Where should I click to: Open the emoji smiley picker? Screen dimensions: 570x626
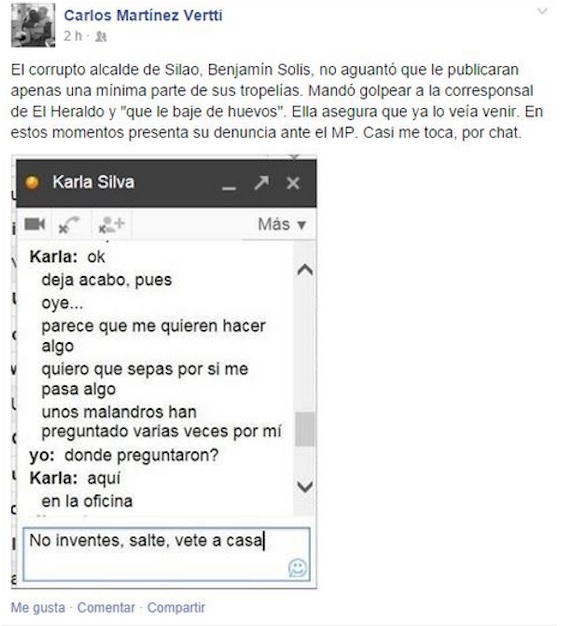coord(298,568)
